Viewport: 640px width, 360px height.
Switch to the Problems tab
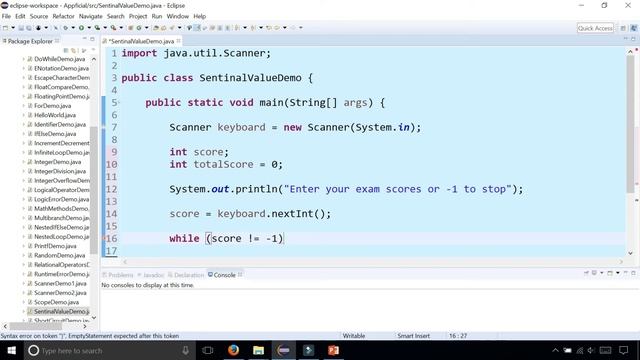coord(118,275)
